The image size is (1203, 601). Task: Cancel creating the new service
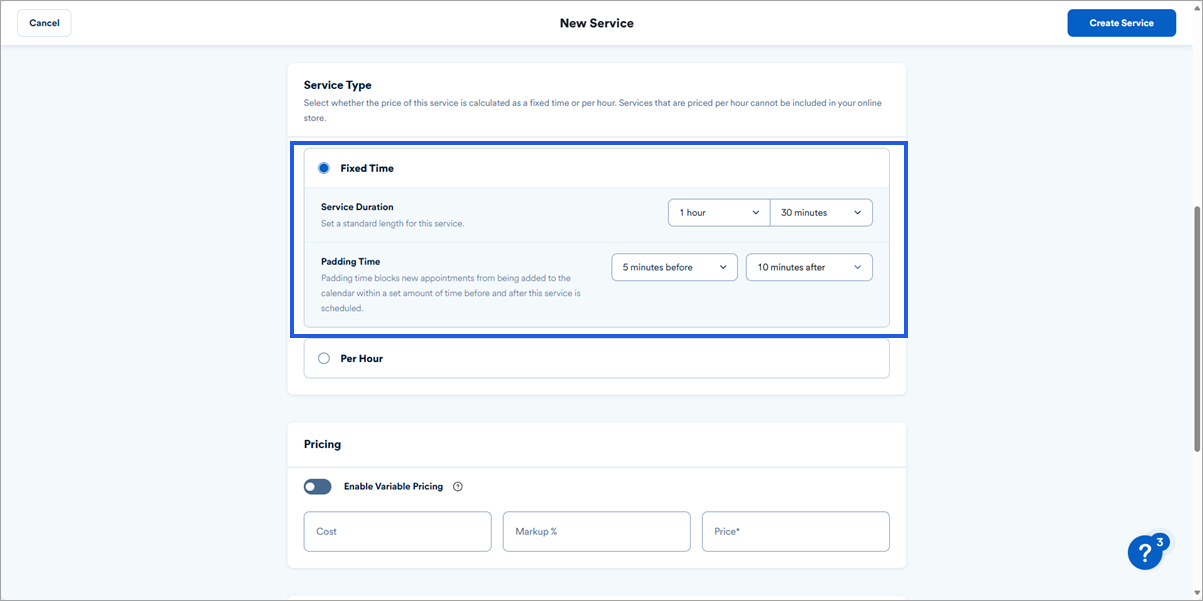[44, 22]
